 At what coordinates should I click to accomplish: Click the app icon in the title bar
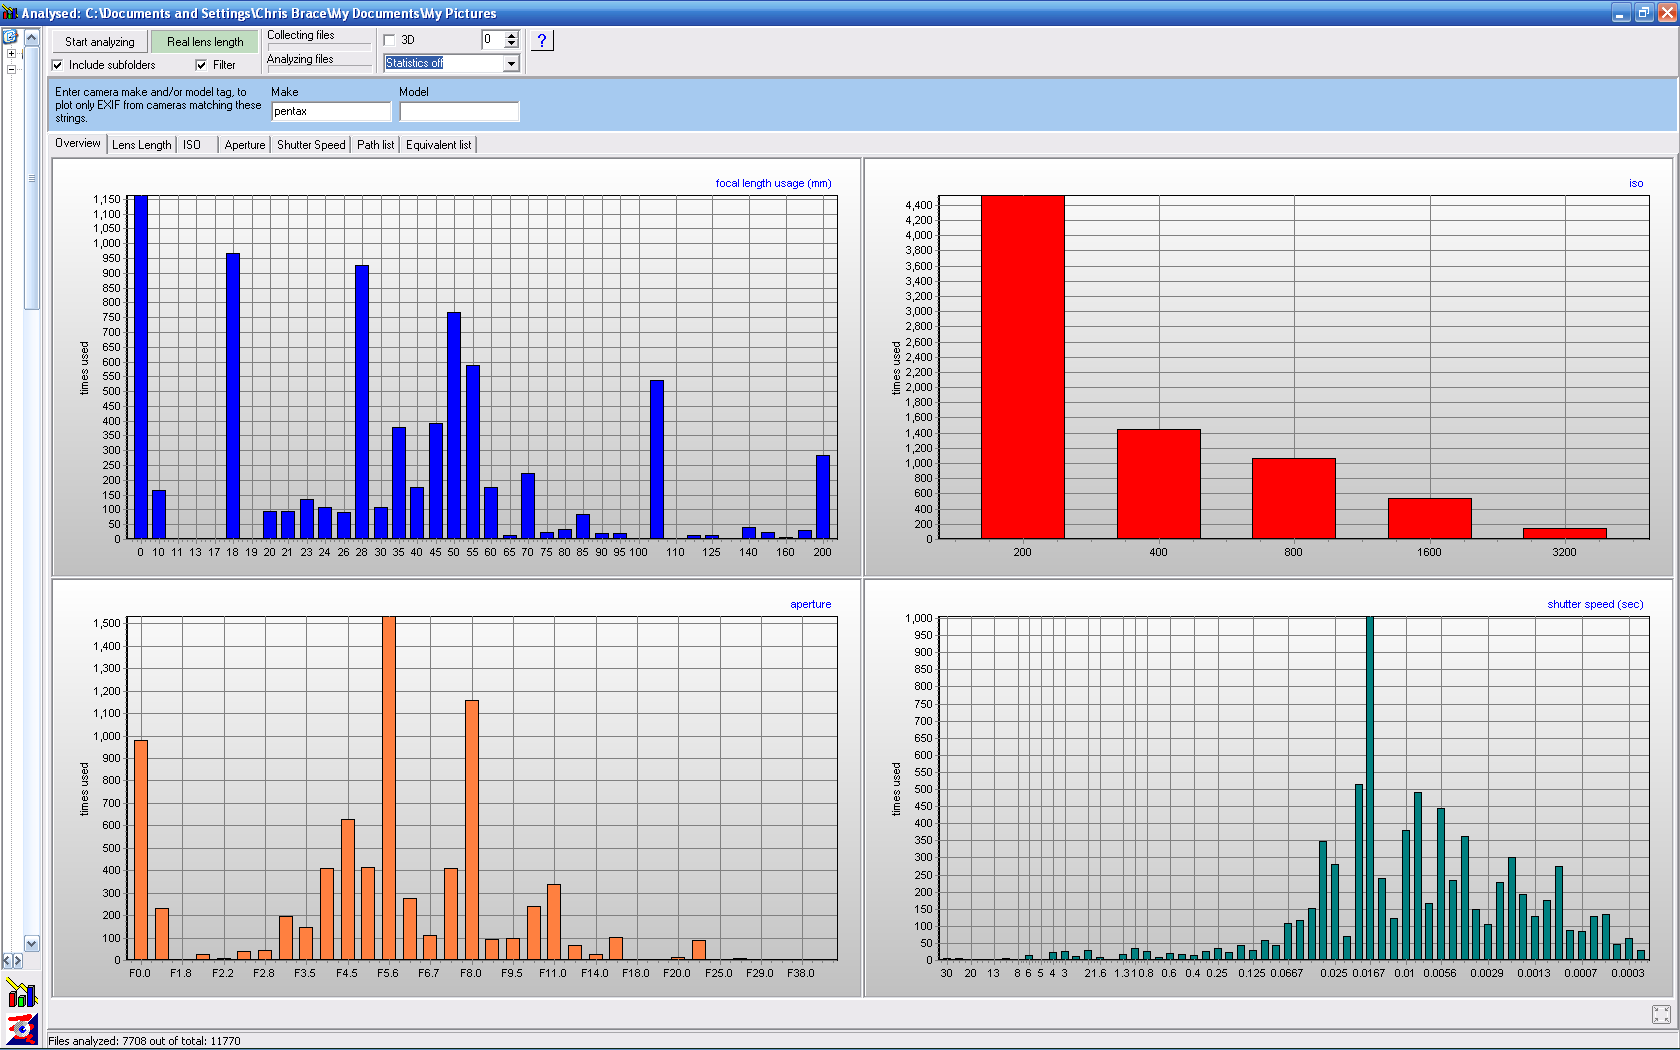pos(10,13)
